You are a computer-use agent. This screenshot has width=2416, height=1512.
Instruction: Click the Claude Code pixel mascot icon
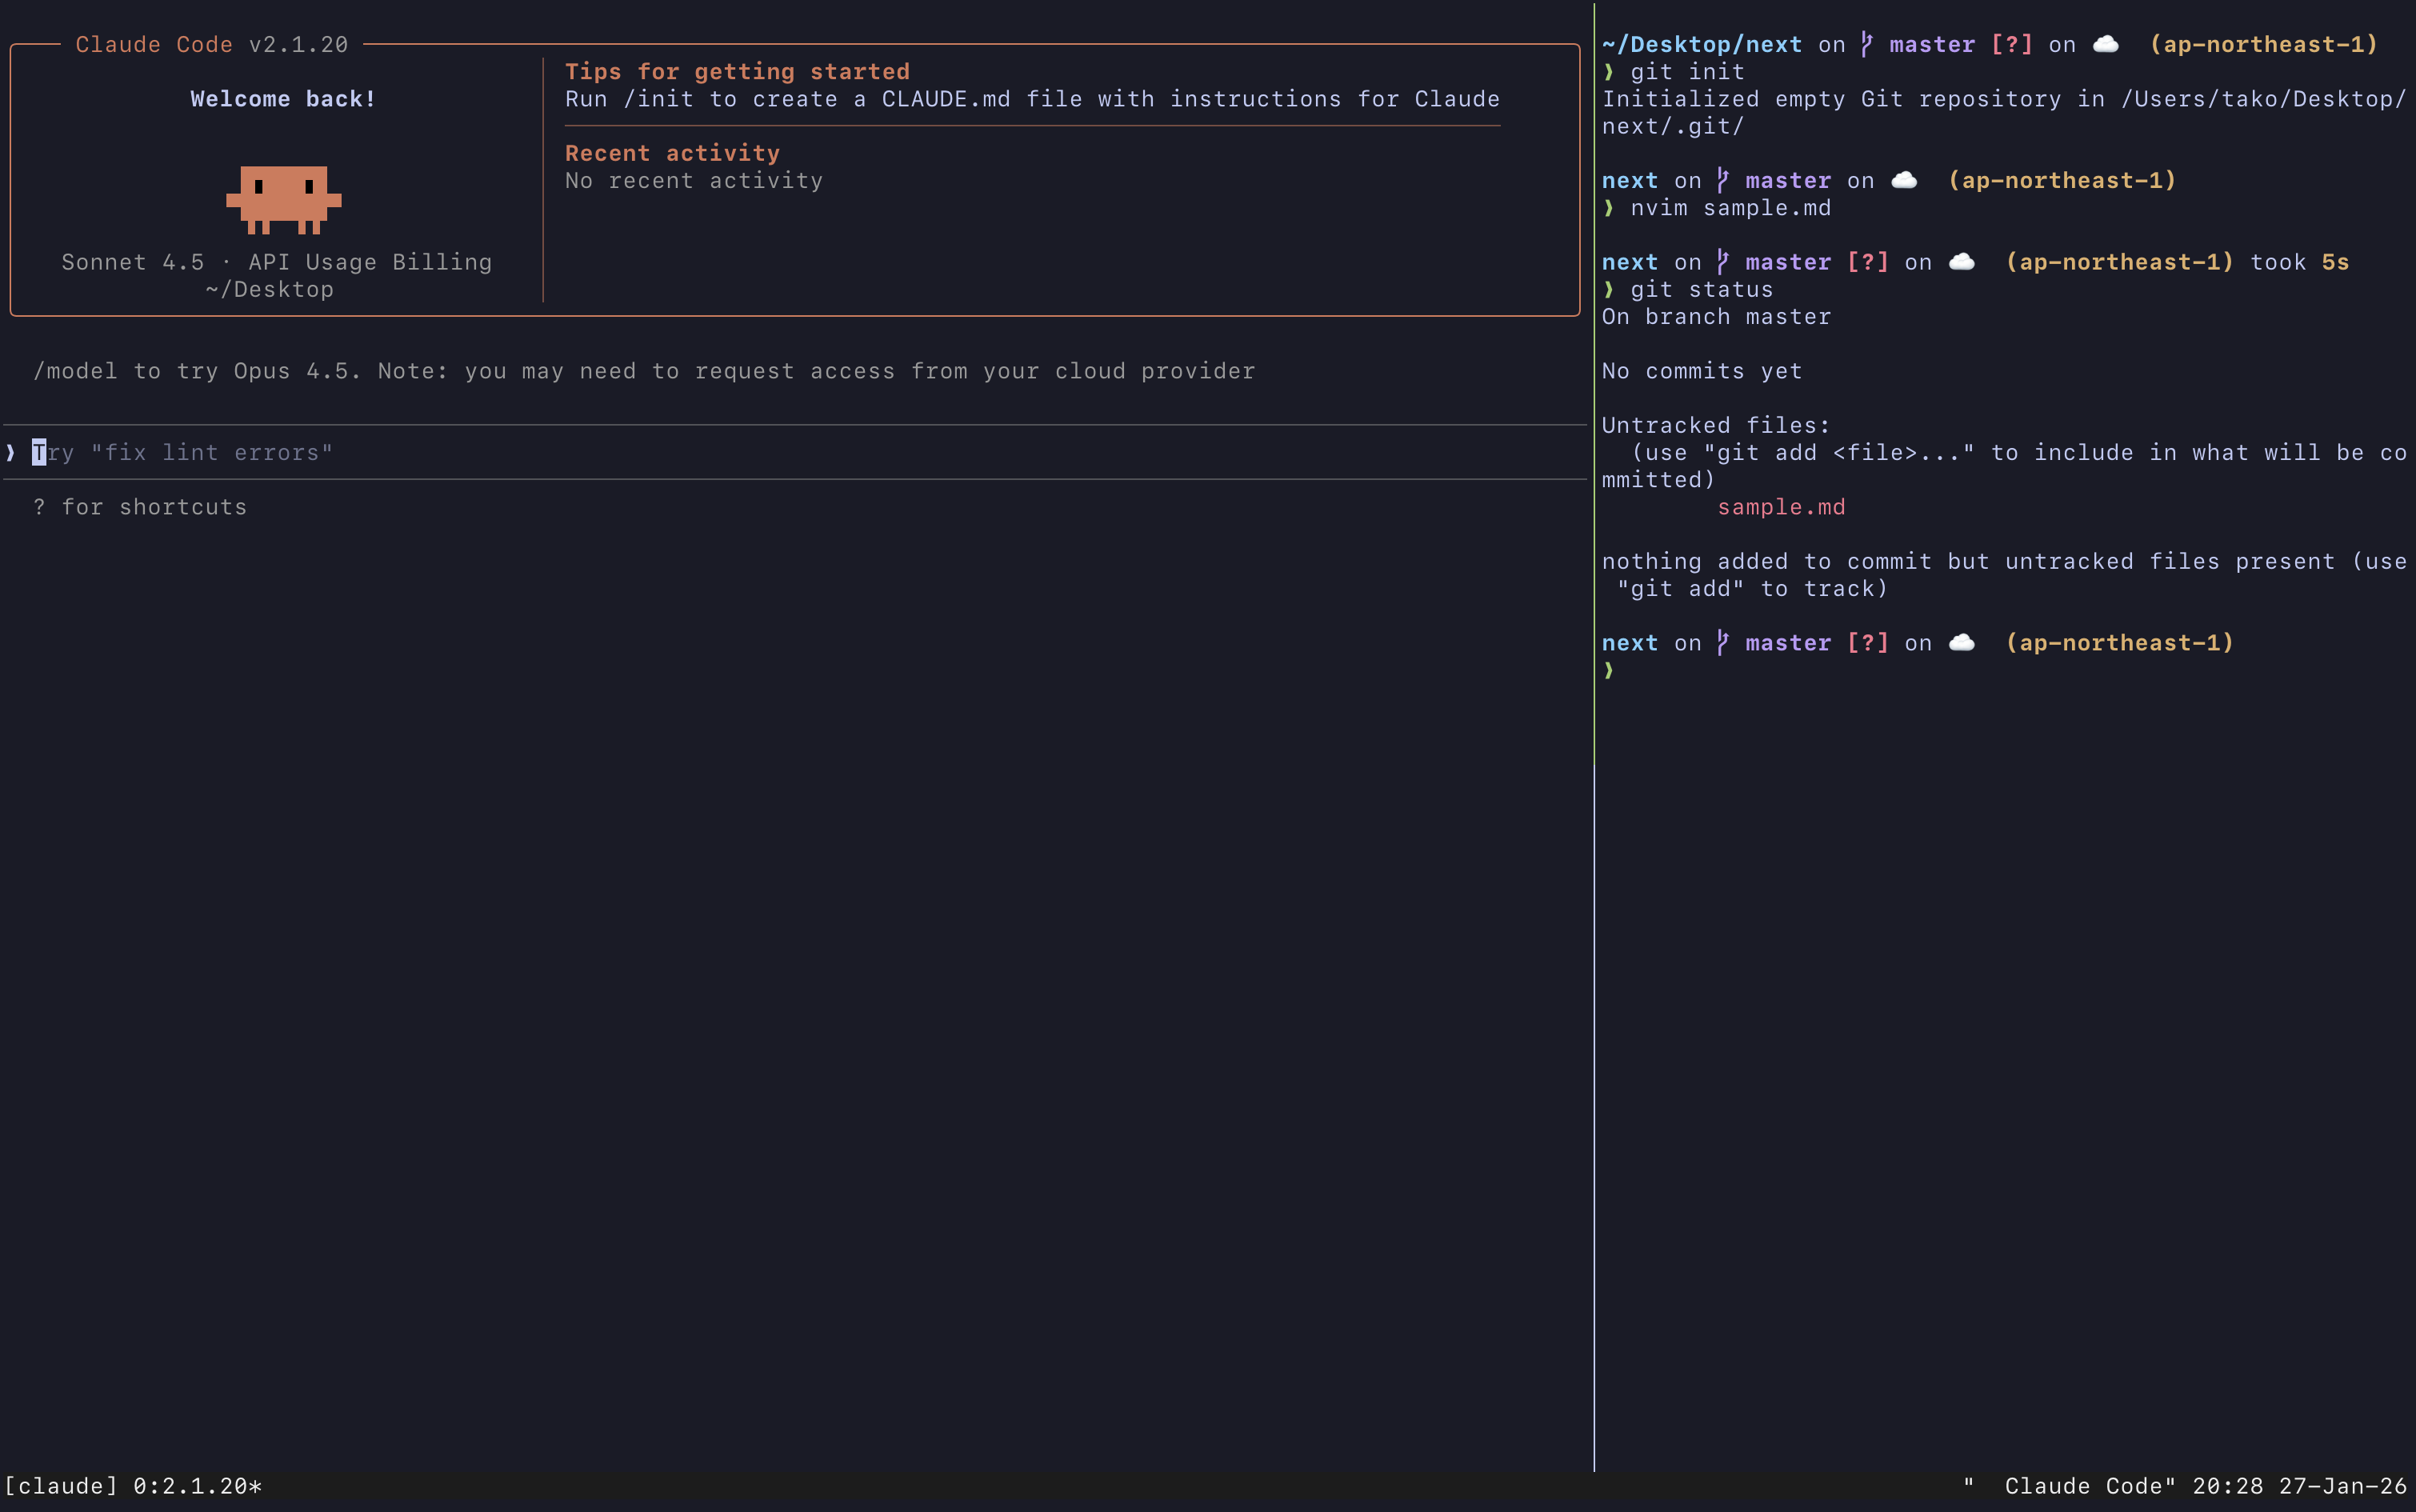pos(283,199)
